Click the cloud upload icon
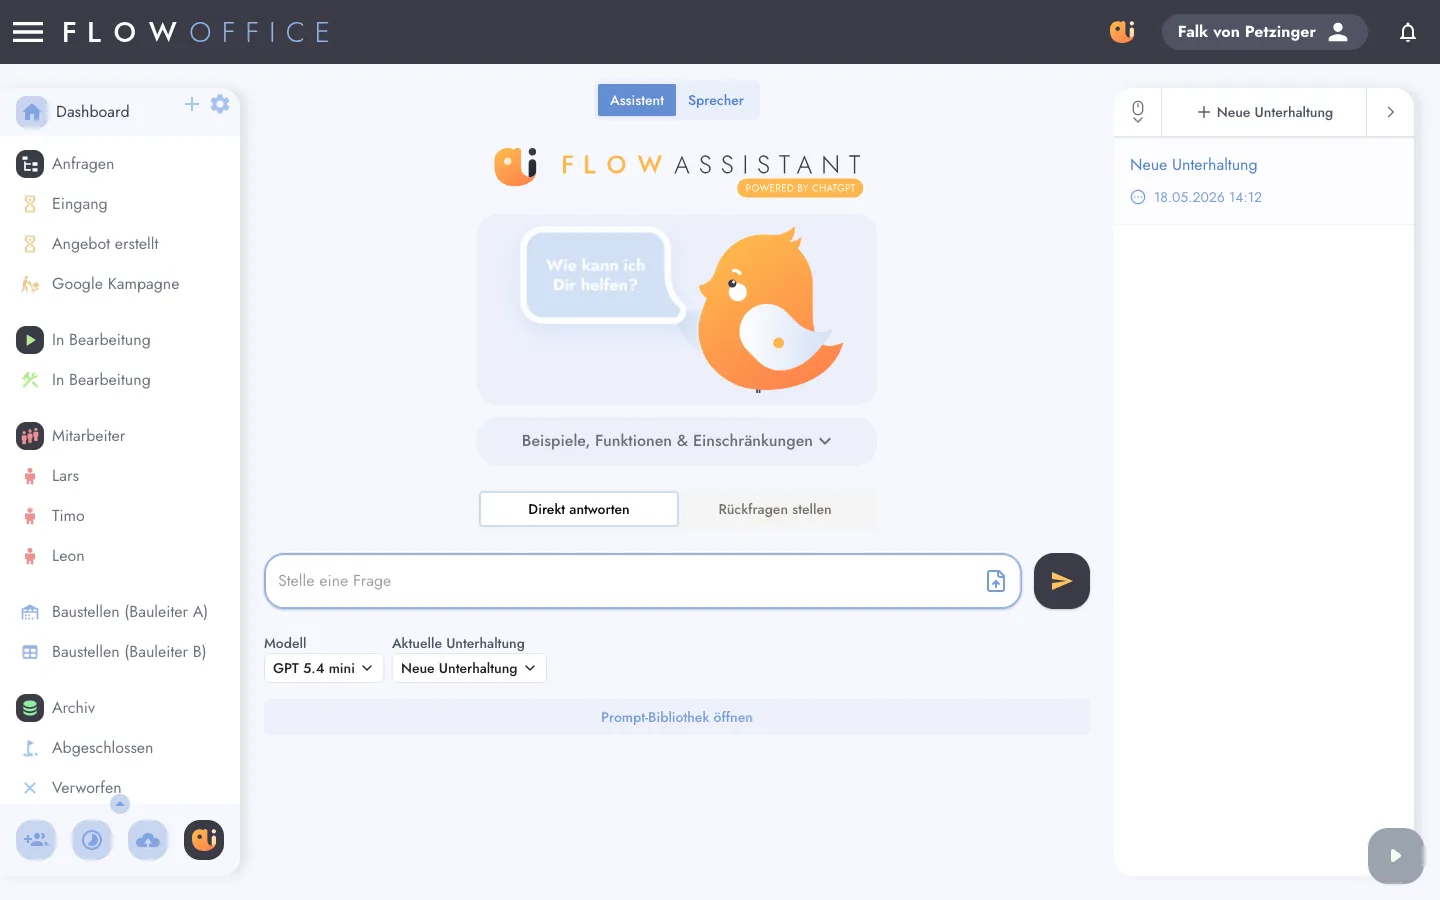 pyautogui.click(x=148, y=840)
